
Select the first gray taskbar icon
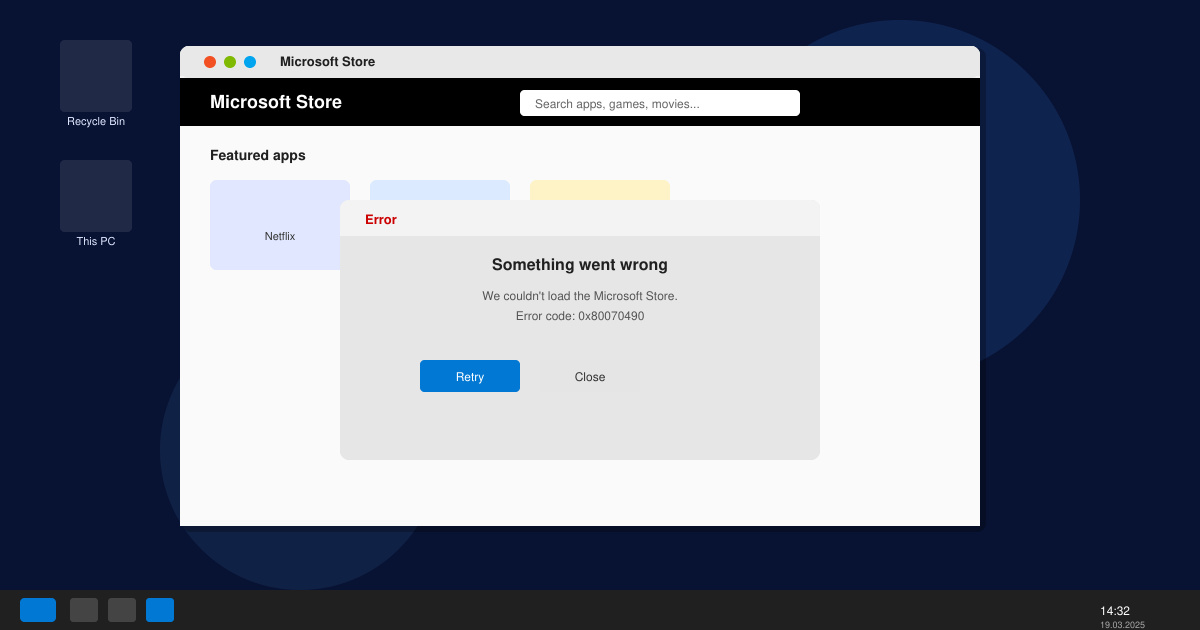tap(84, 610)
